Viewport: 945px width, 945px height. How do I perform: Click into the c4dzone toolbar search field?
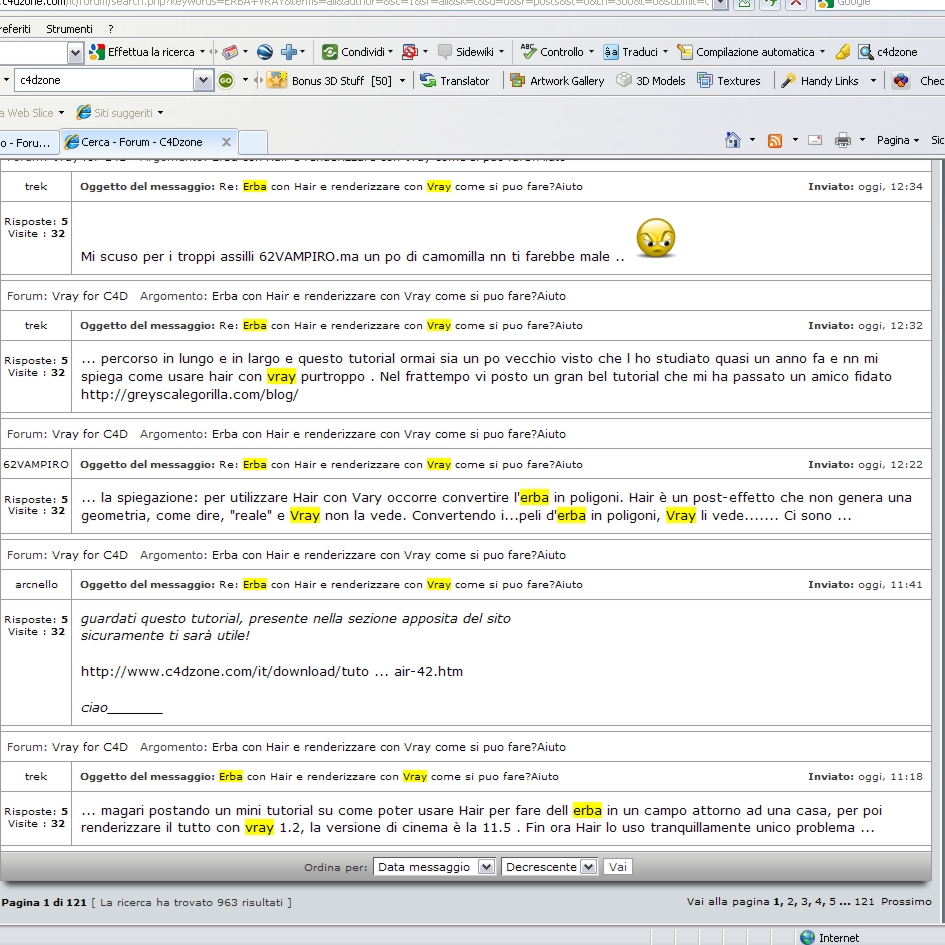click(x=104, y=80)
